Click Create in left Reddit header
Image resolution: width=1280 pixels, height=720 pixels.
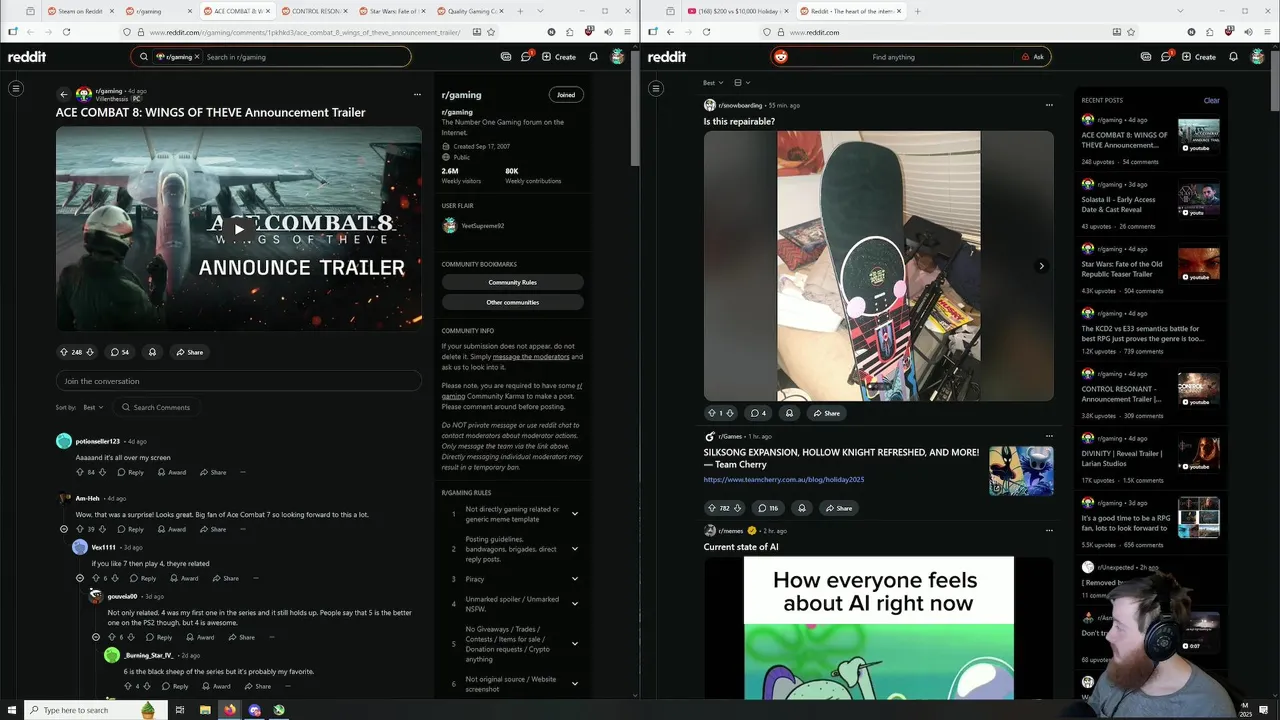559,57
